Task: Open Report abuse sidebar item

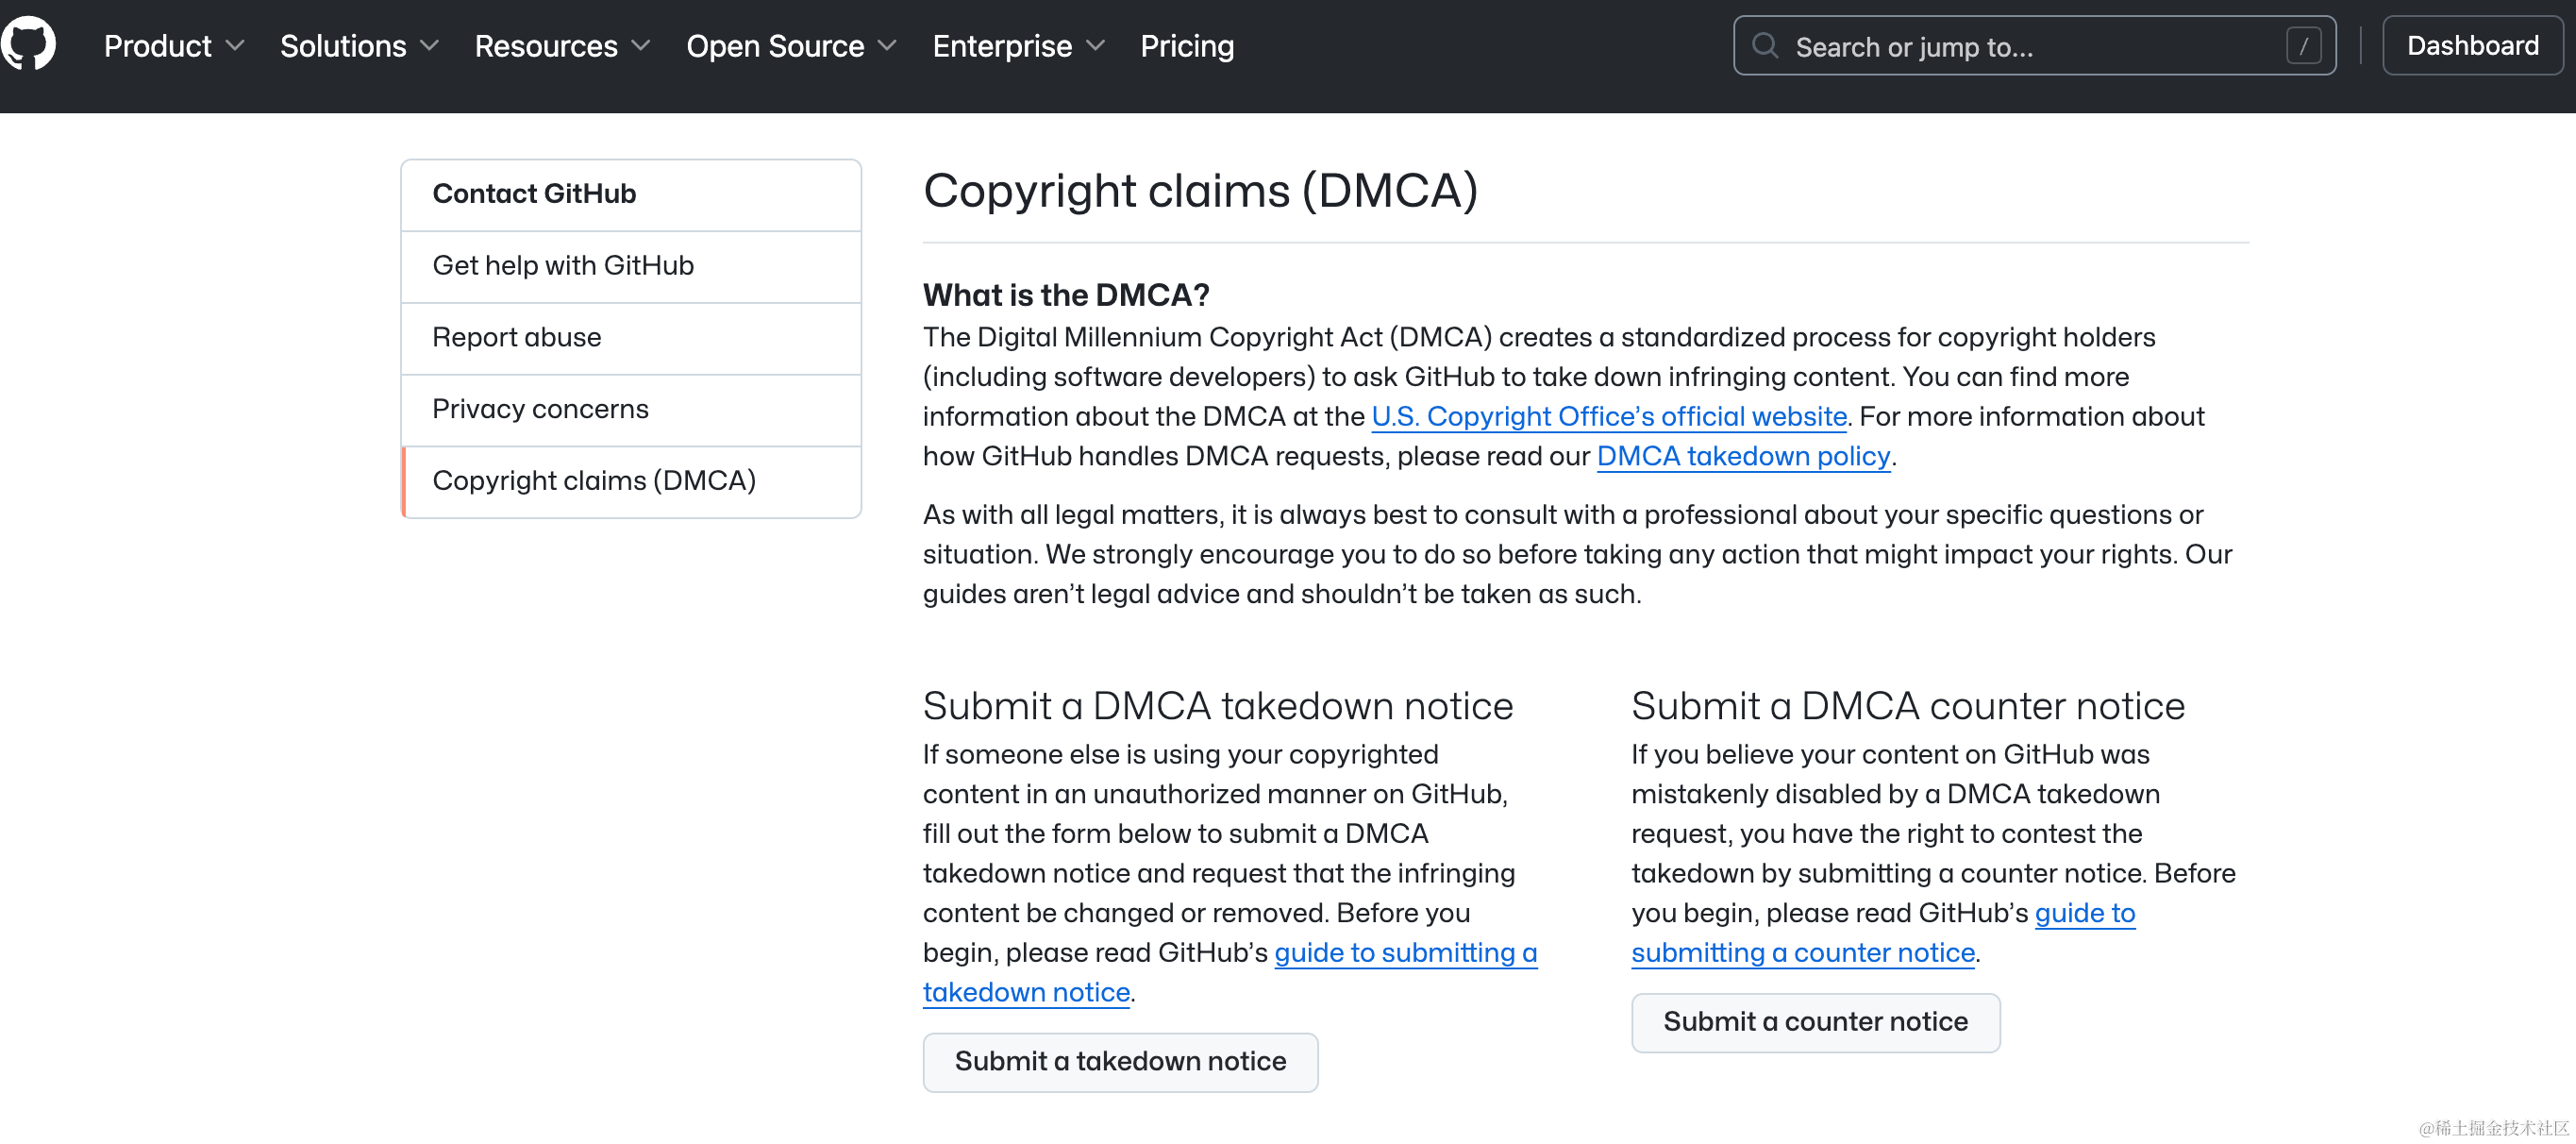Action: pyautogui.click(x=517, y=338)
